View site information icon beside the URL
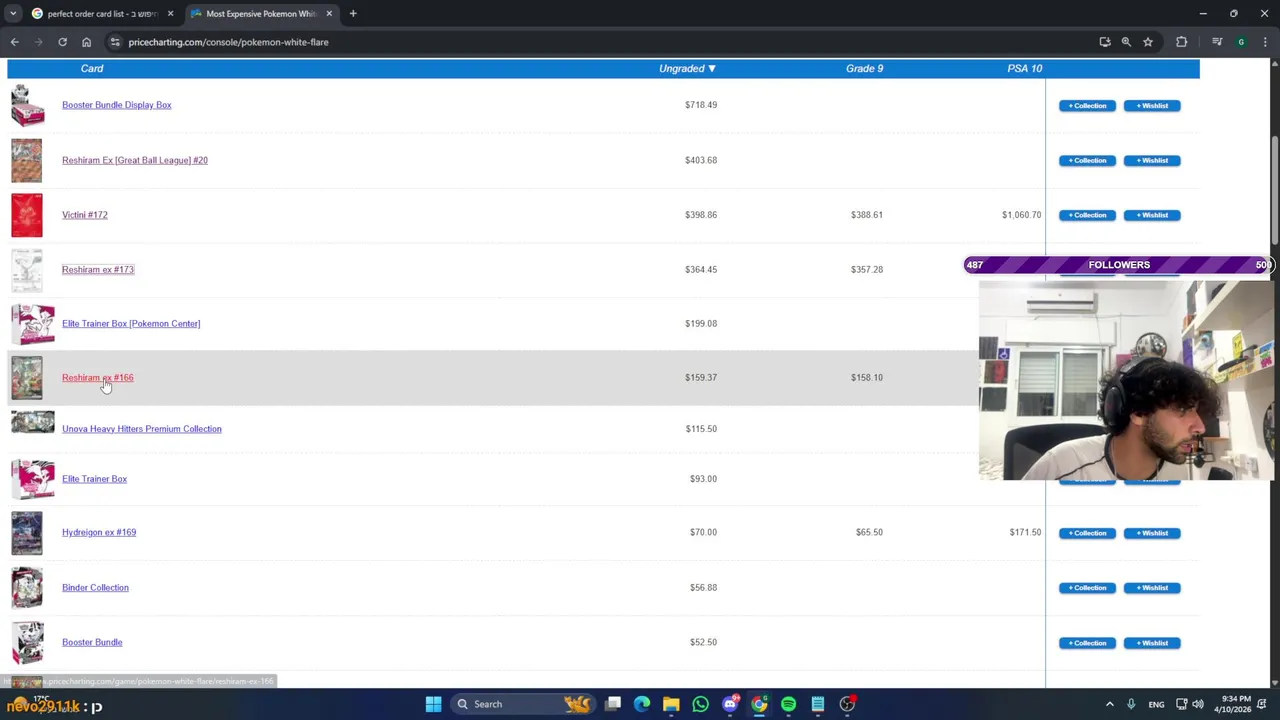The width and height of the screenshot is (1280, 720). [x=115, y=42]
